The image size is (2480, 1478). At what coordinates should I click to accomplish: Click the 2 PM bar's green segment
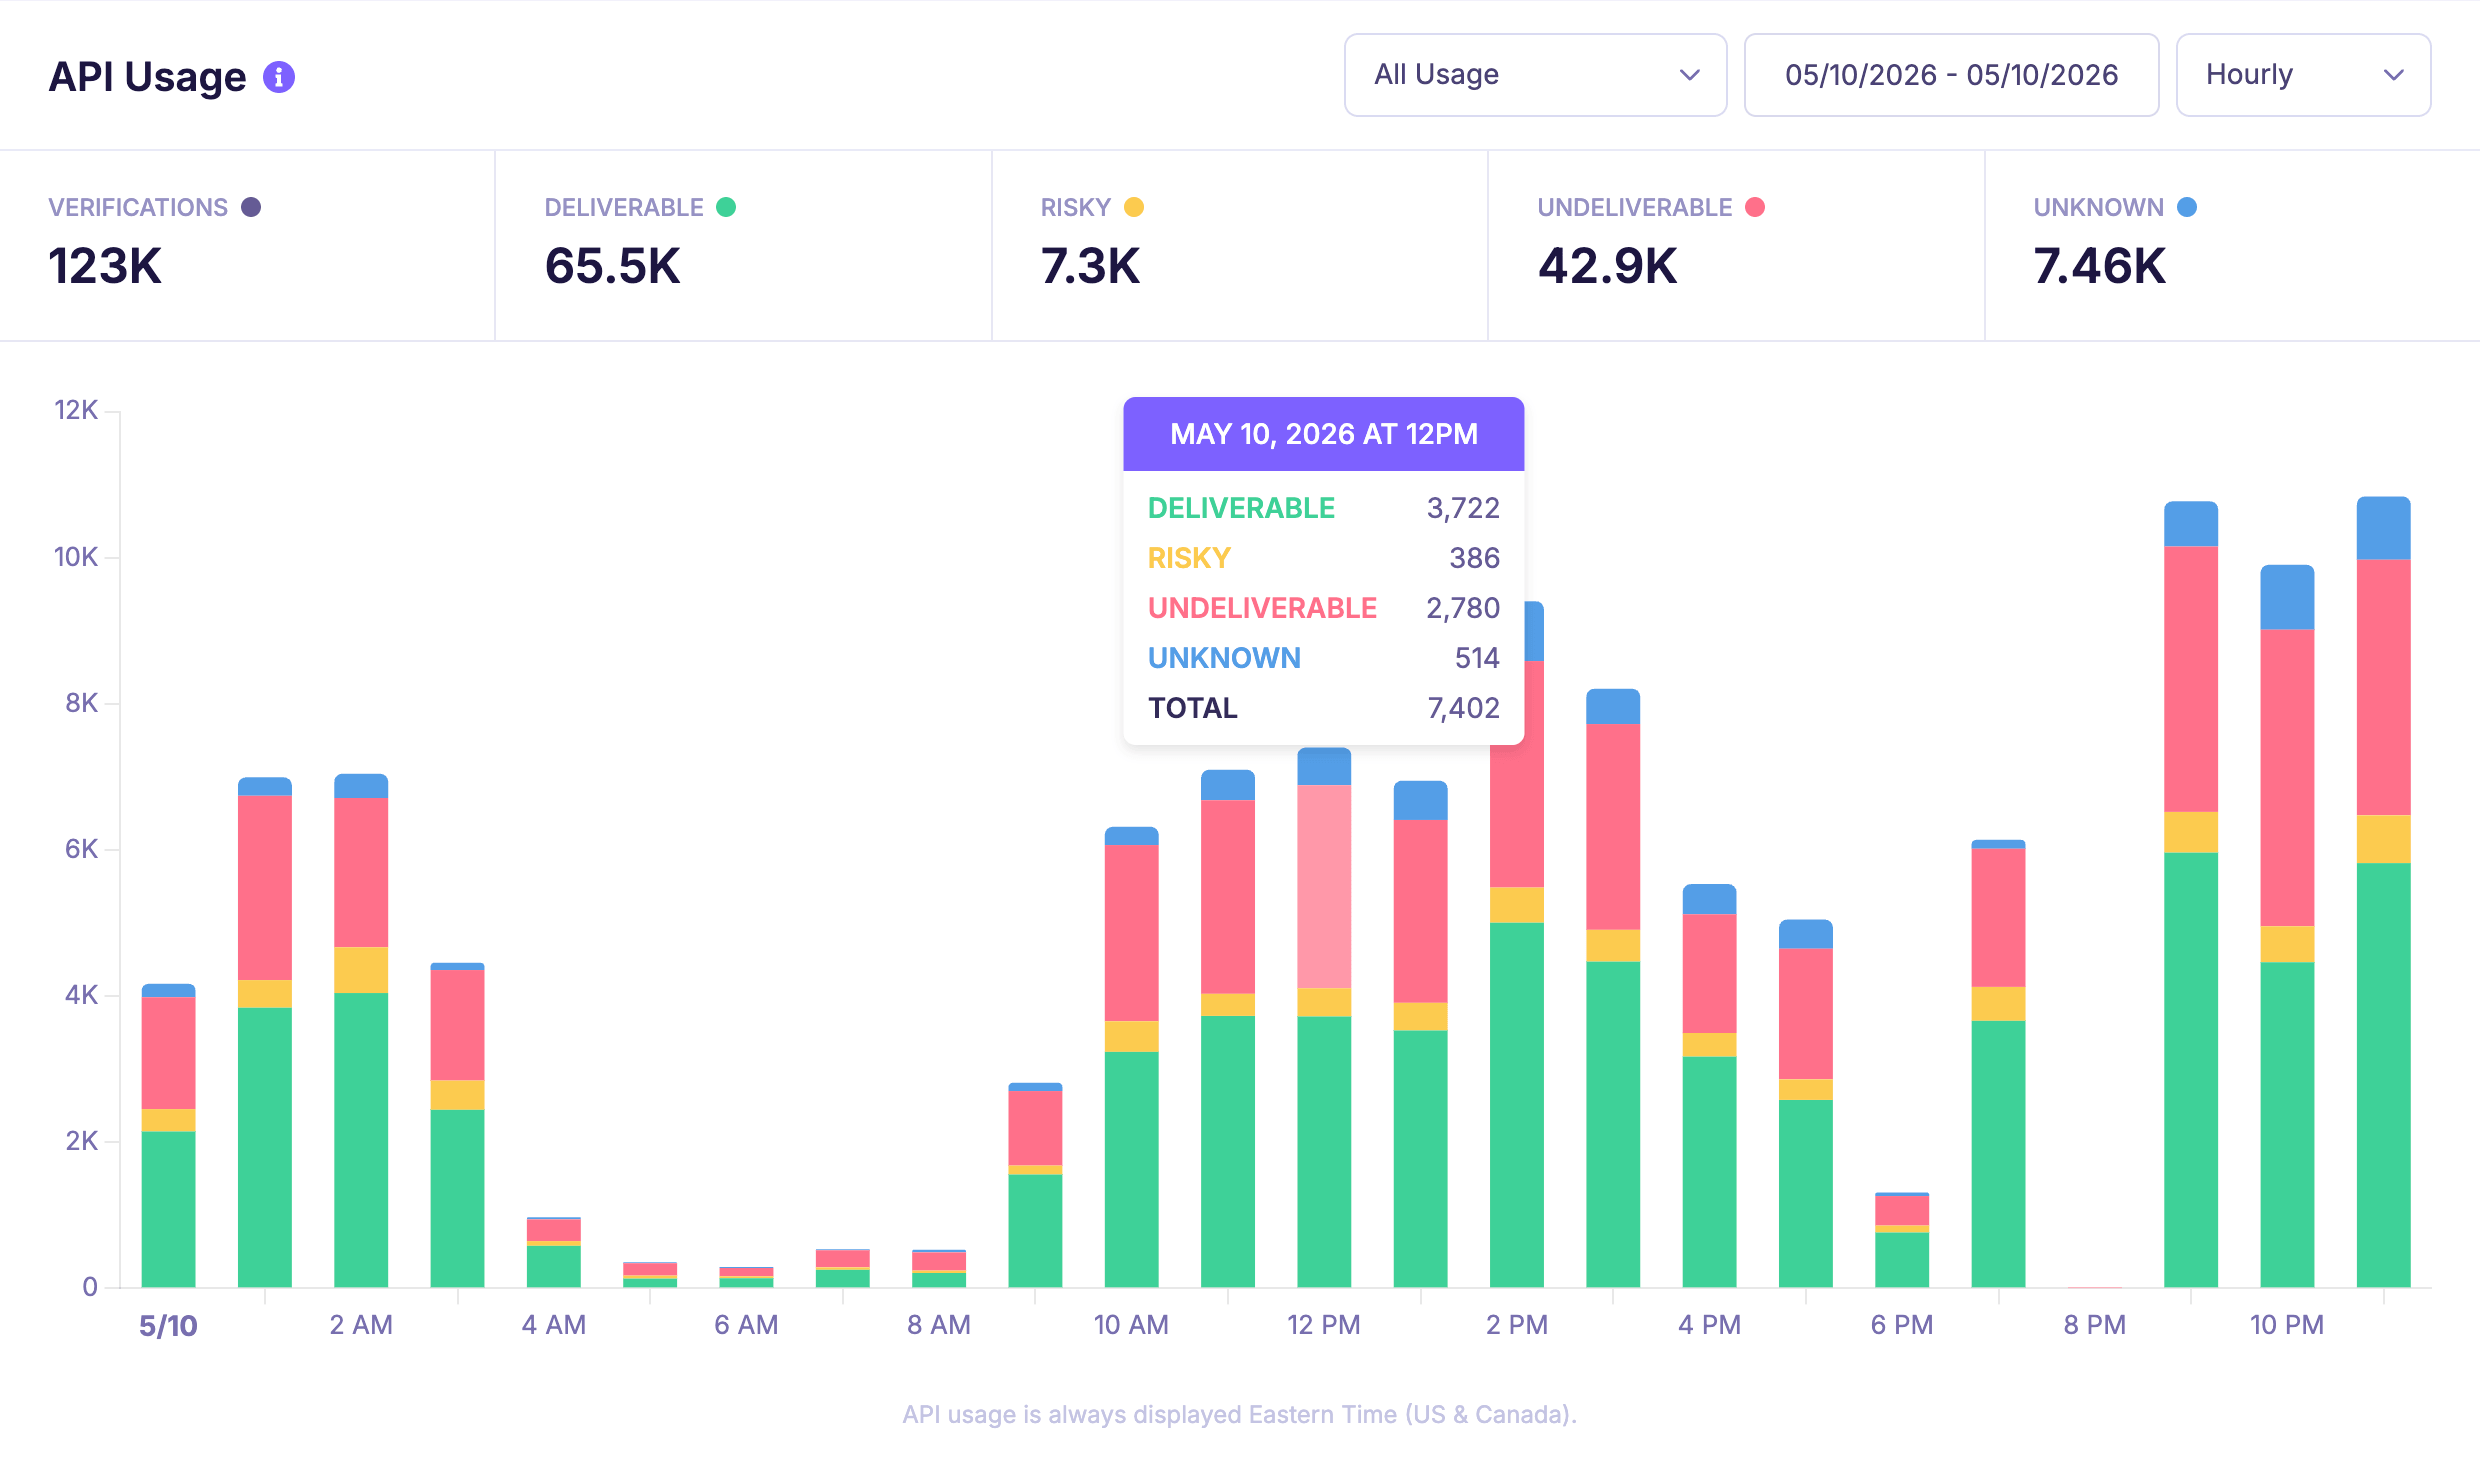coord(1517,1104)
